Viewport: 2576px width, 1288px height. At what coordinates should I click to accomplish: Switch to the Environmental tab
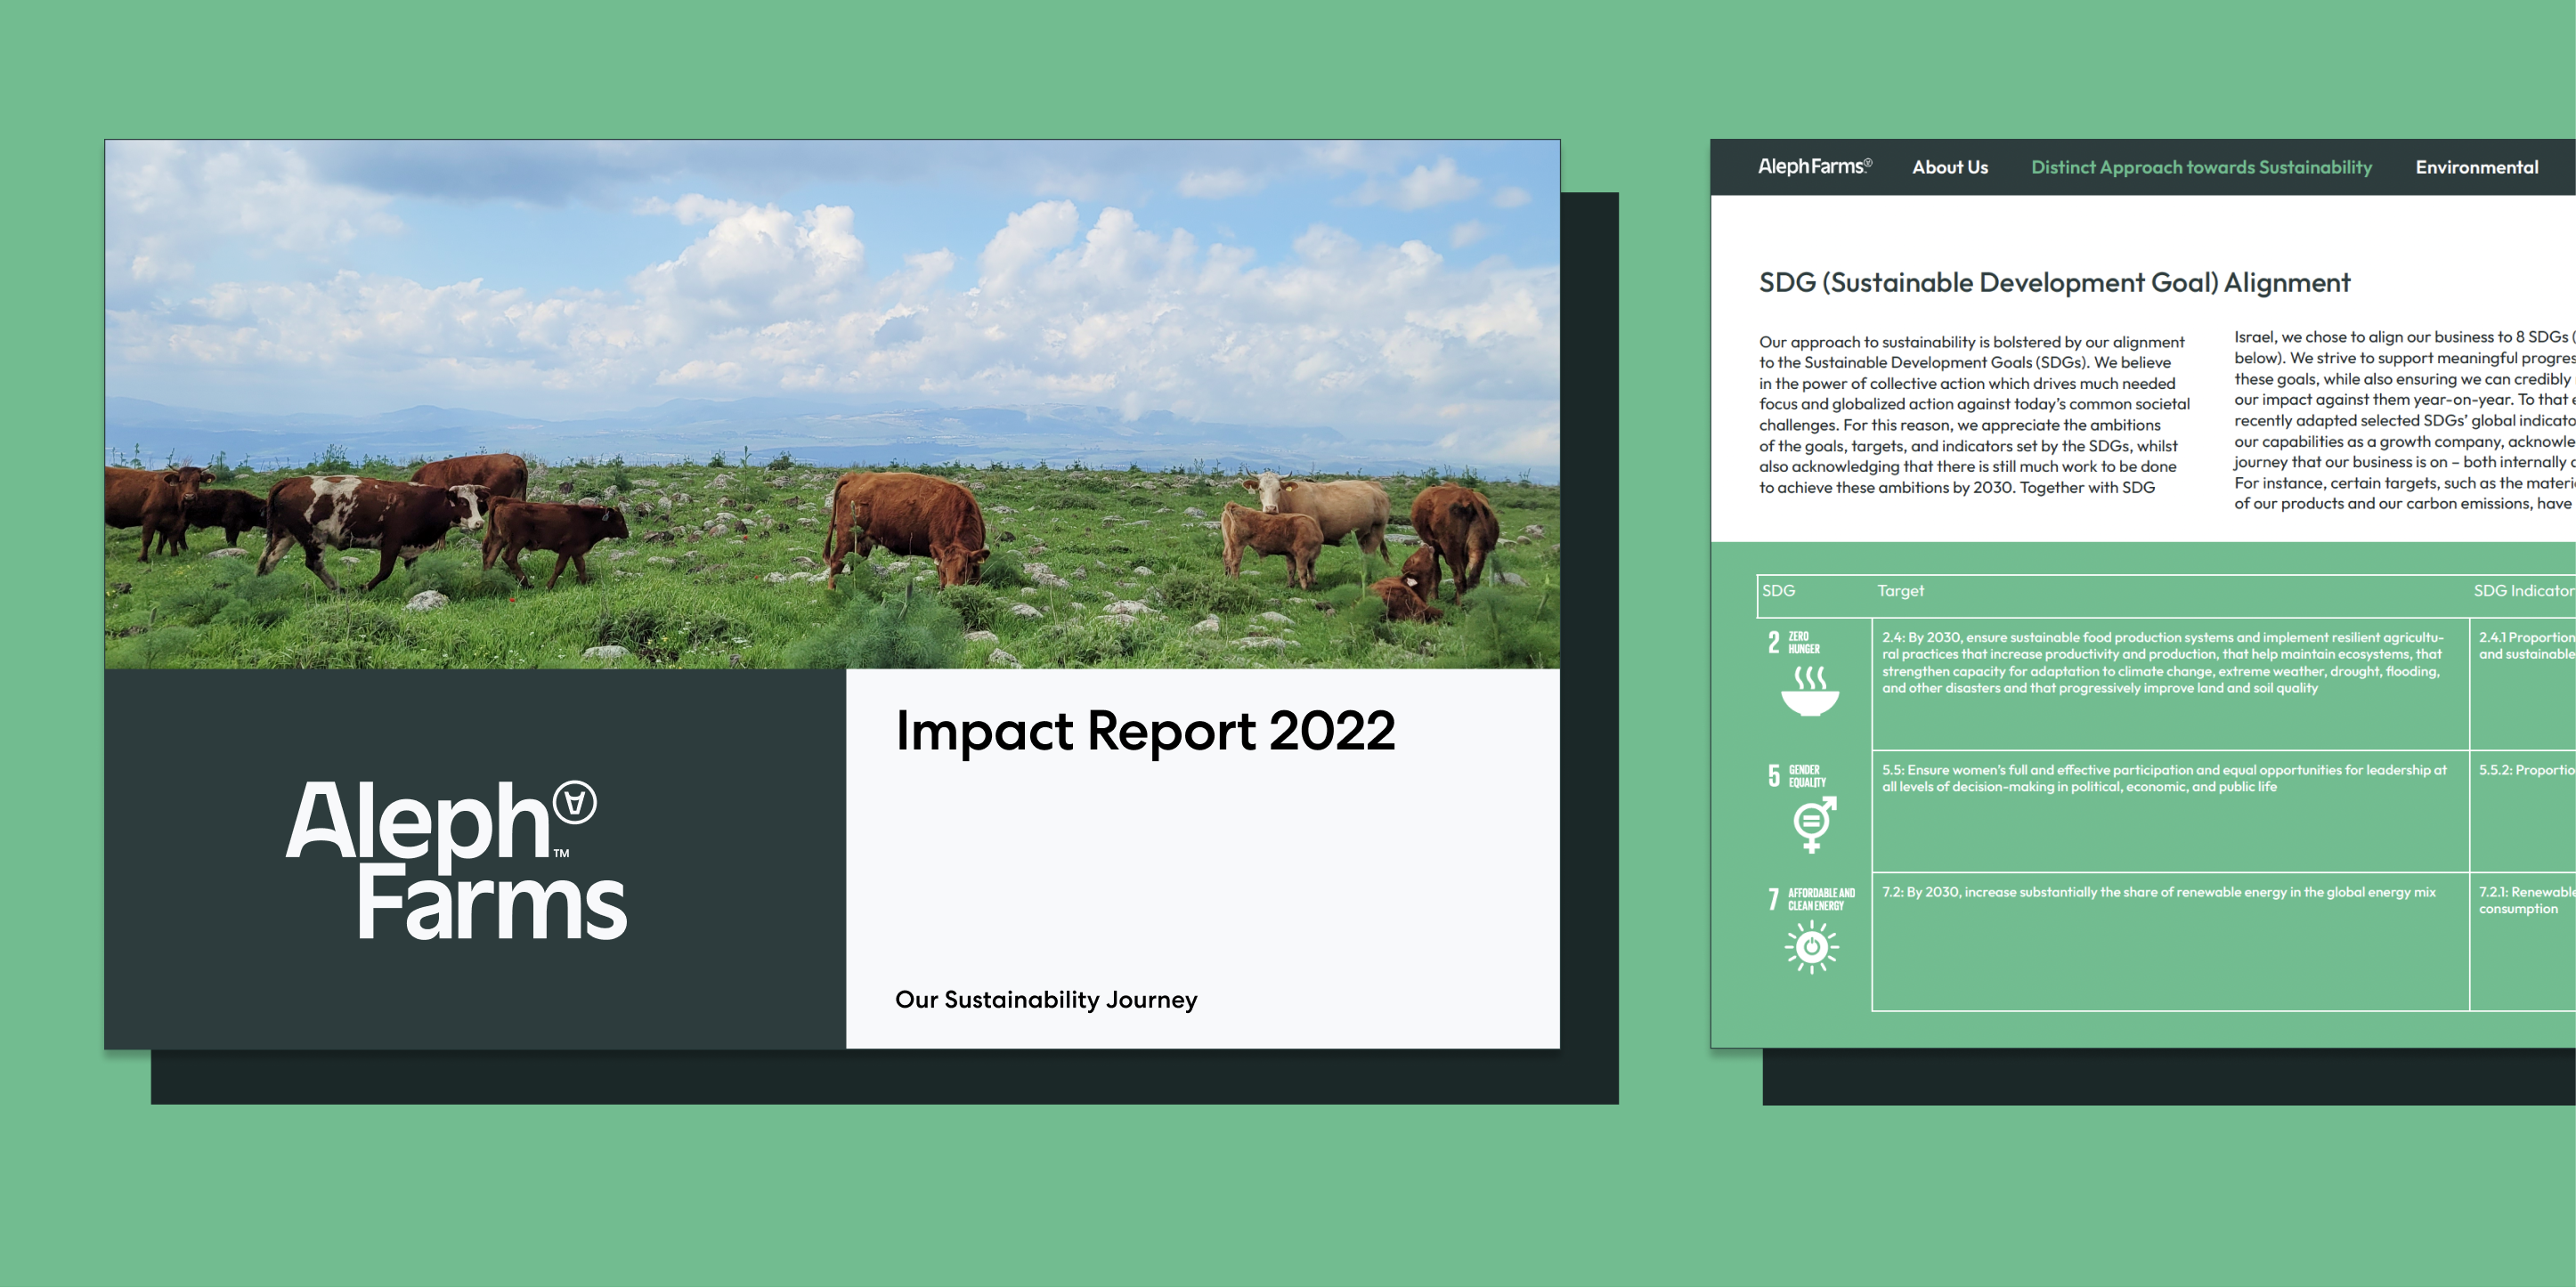2476,167
